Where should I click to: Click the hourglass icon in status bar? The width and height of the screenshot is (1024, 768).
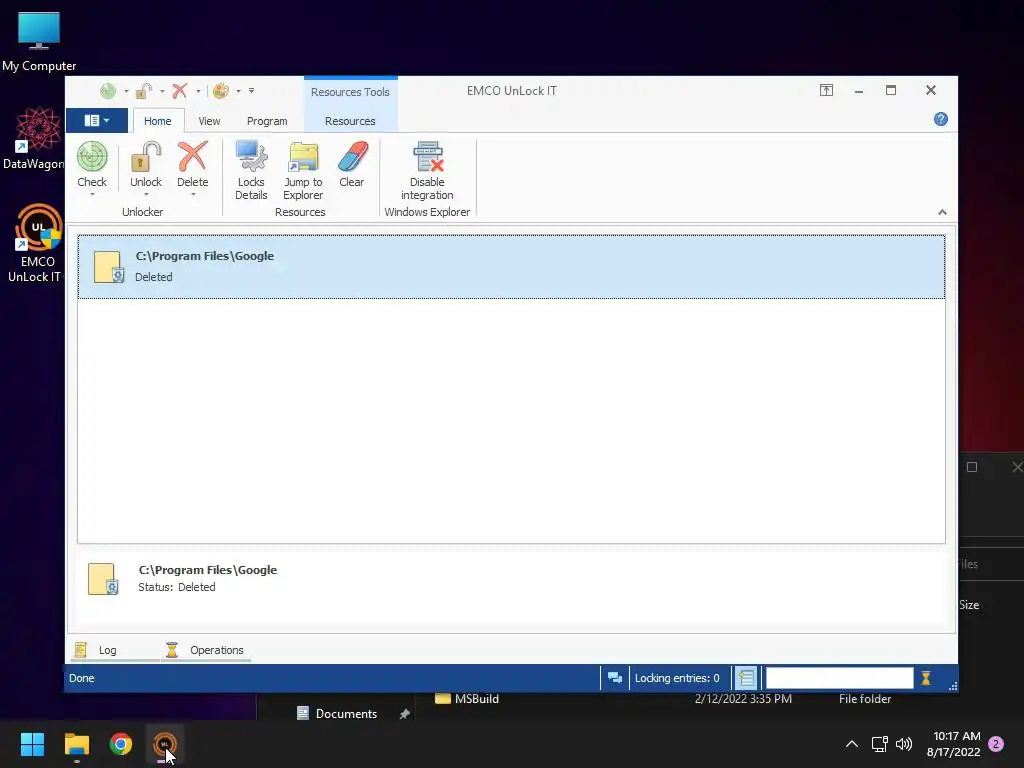tap(925, 678)
